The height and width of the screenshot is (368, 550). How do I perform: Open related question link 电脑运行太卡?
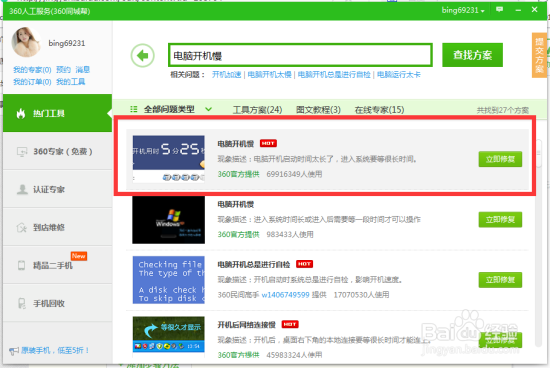(x=398, y=75)
